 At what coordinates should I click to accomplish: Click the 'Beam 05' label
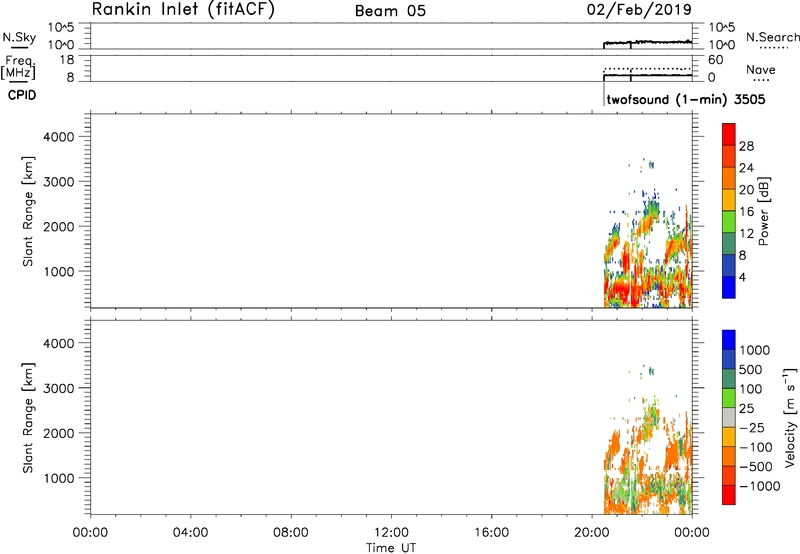tap(390, 11)
